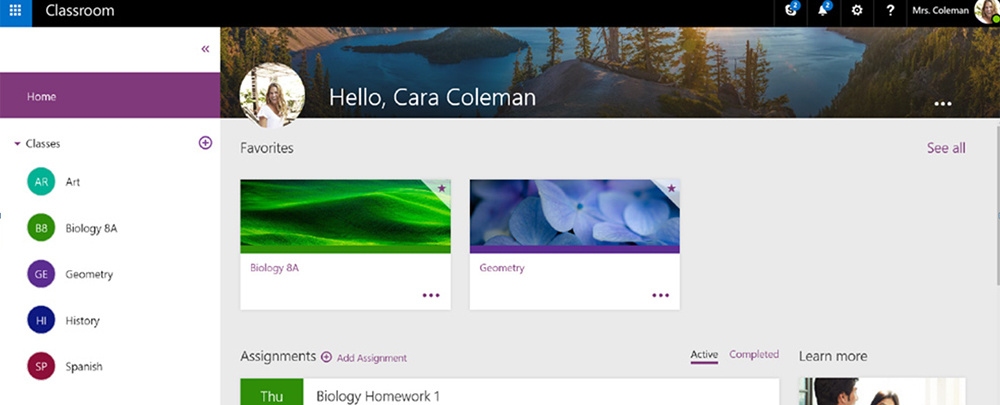This screenshot has height=405, width=1000.
Task: Switch to the Completed assignments tab
Action: point(754,355)
